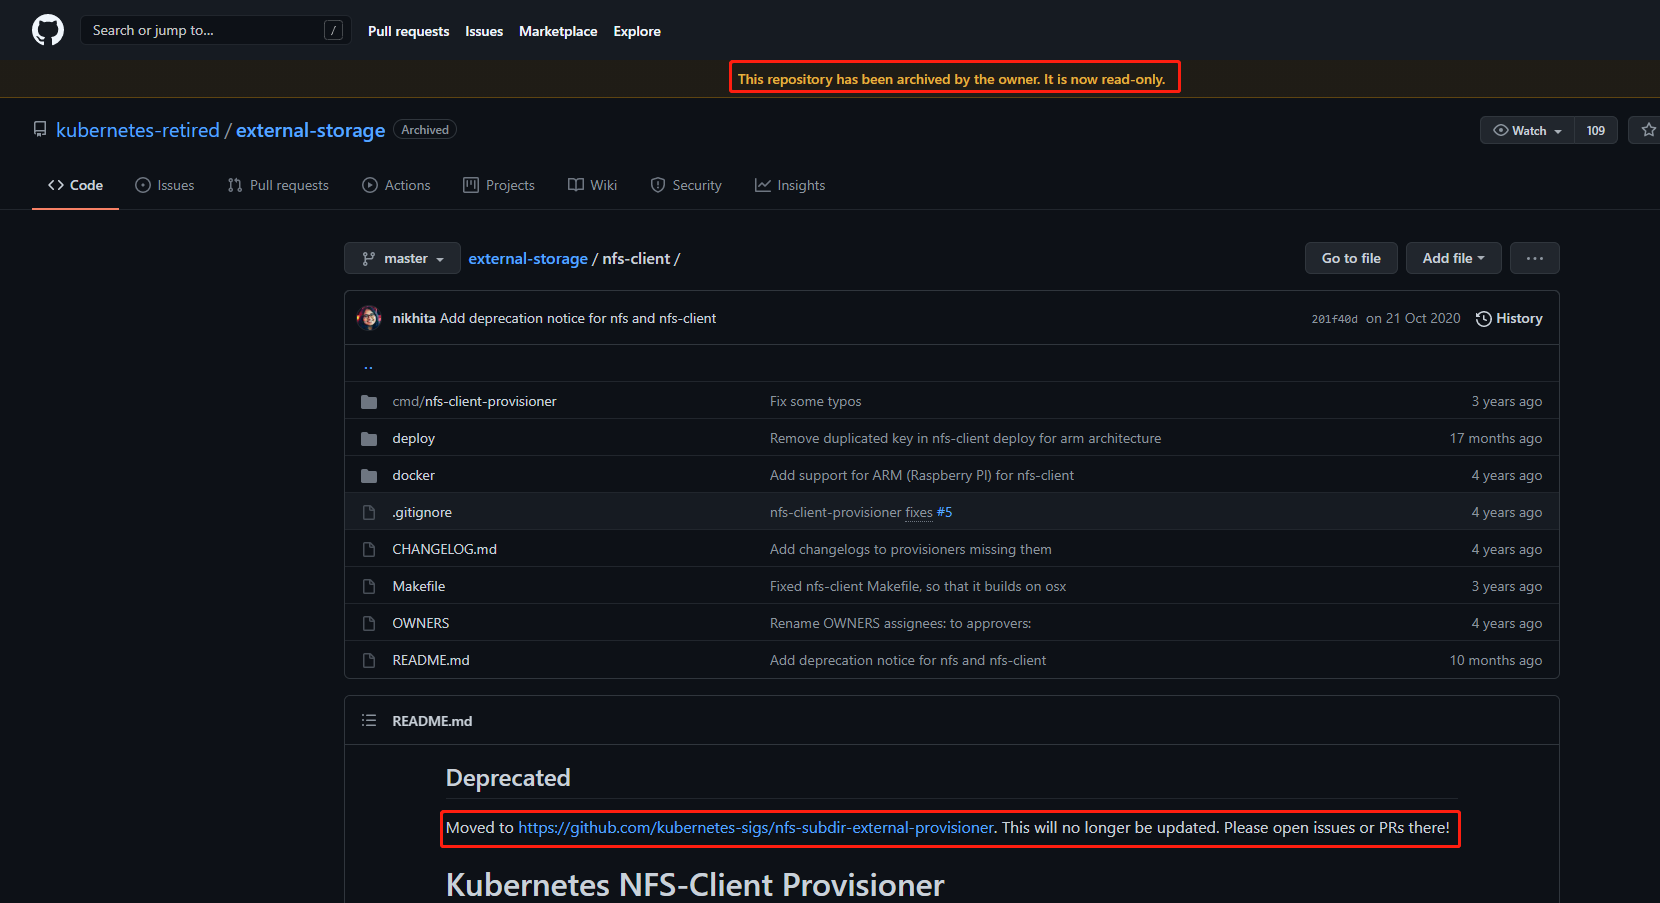Click the Makefile file icon
The width and height of the screenshot is (1660, 903).
pos(369,586)
